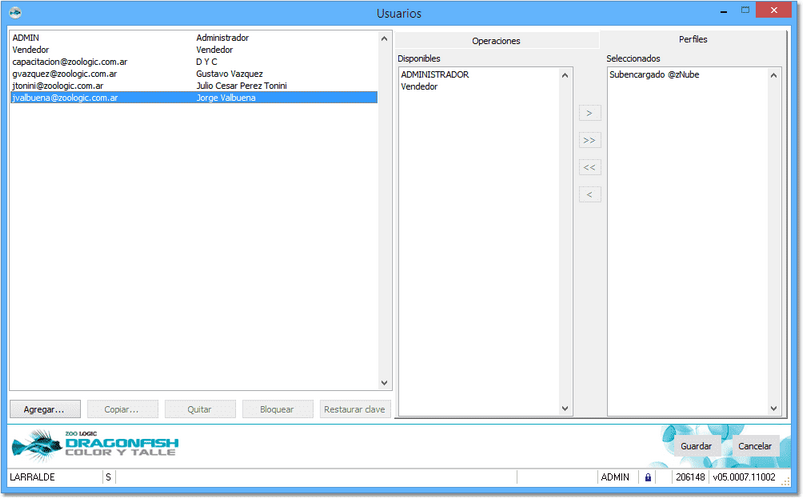The width and height of the screenshot is (803, 499).
Task: Click the name Gustavo Vazquez
Action: 229,74
